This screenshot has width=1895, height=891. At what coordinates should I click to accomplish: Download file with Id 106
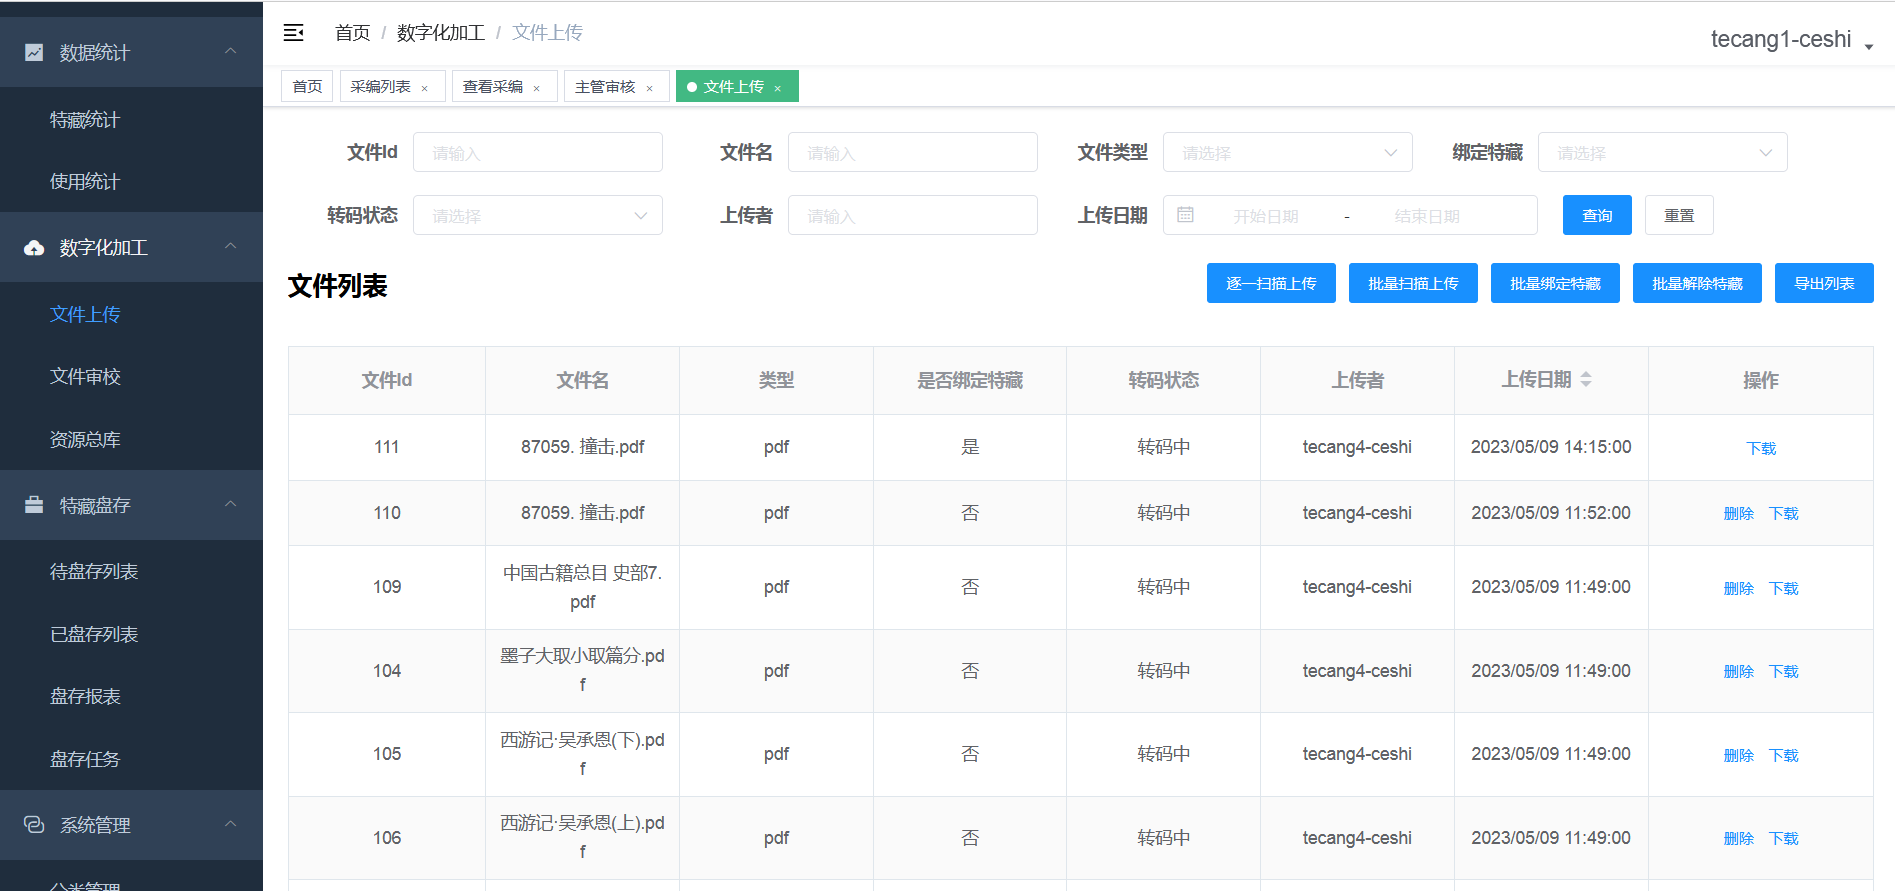(1783, 838)
